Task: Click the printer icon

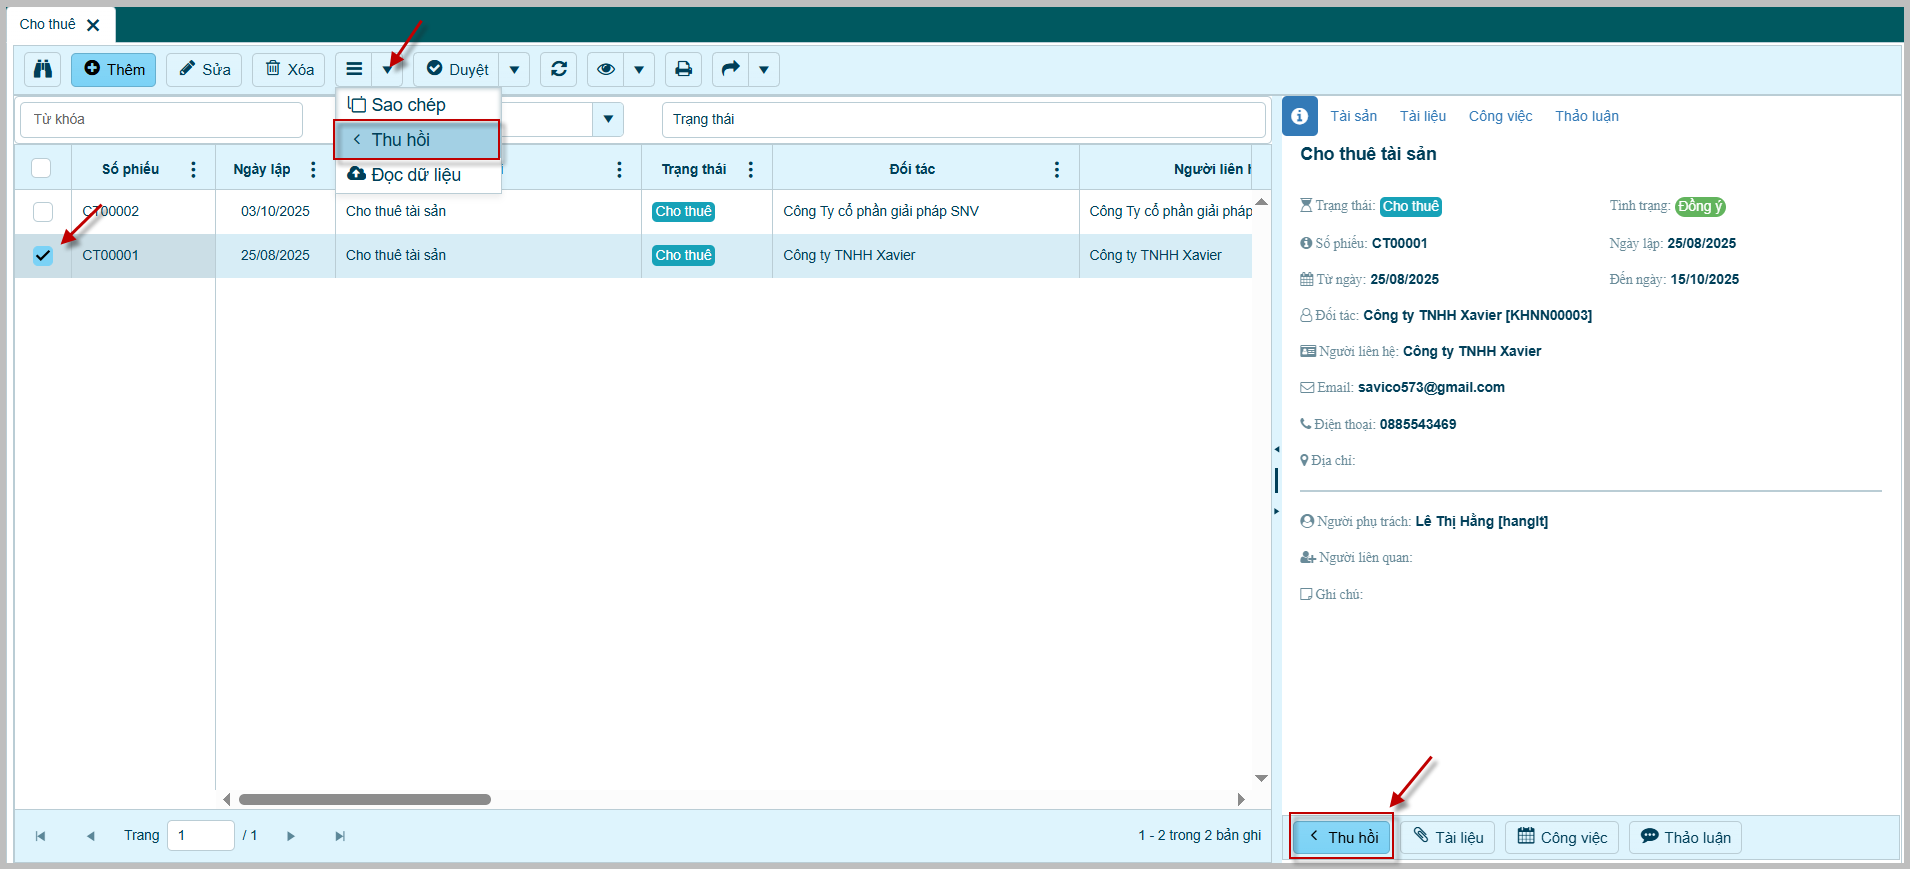Action: click(683, 69)
